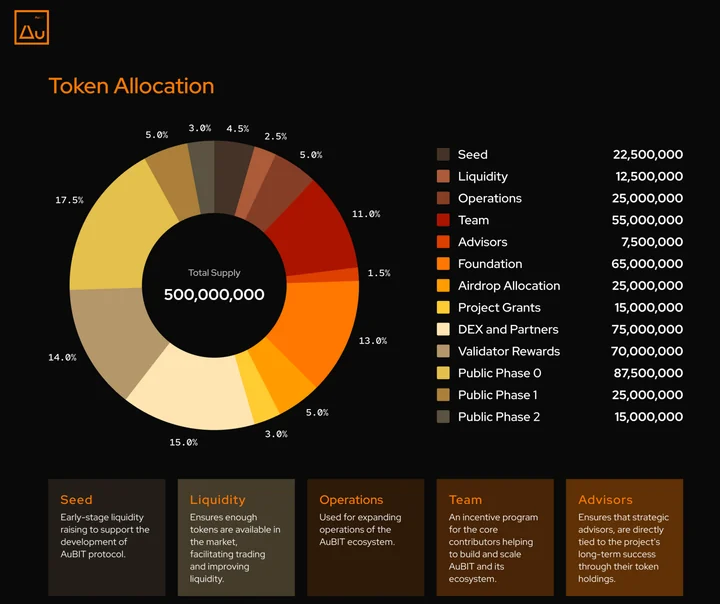Click the 22,500,000 Seed amount
Image resolution: width=720 pixels, height=604 pixels.
click(647, 154)
